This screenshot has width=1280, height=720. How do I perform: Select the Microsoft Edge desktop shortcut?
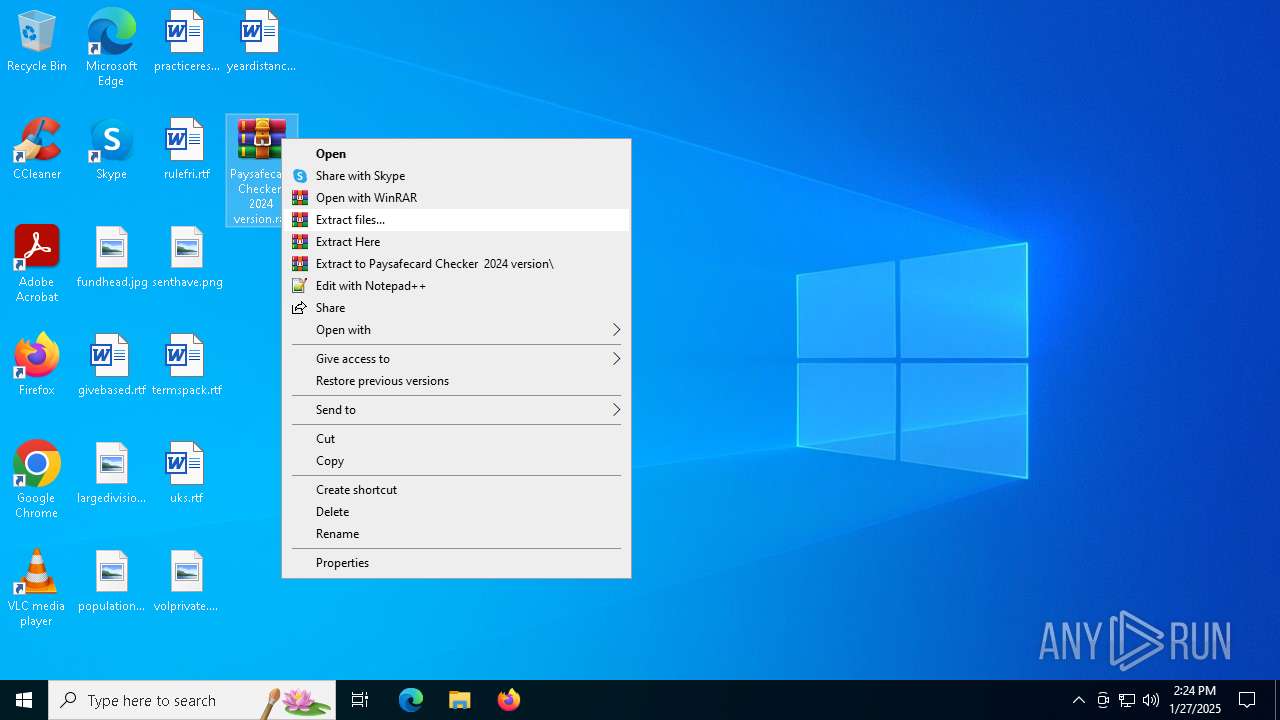[111, 48]
